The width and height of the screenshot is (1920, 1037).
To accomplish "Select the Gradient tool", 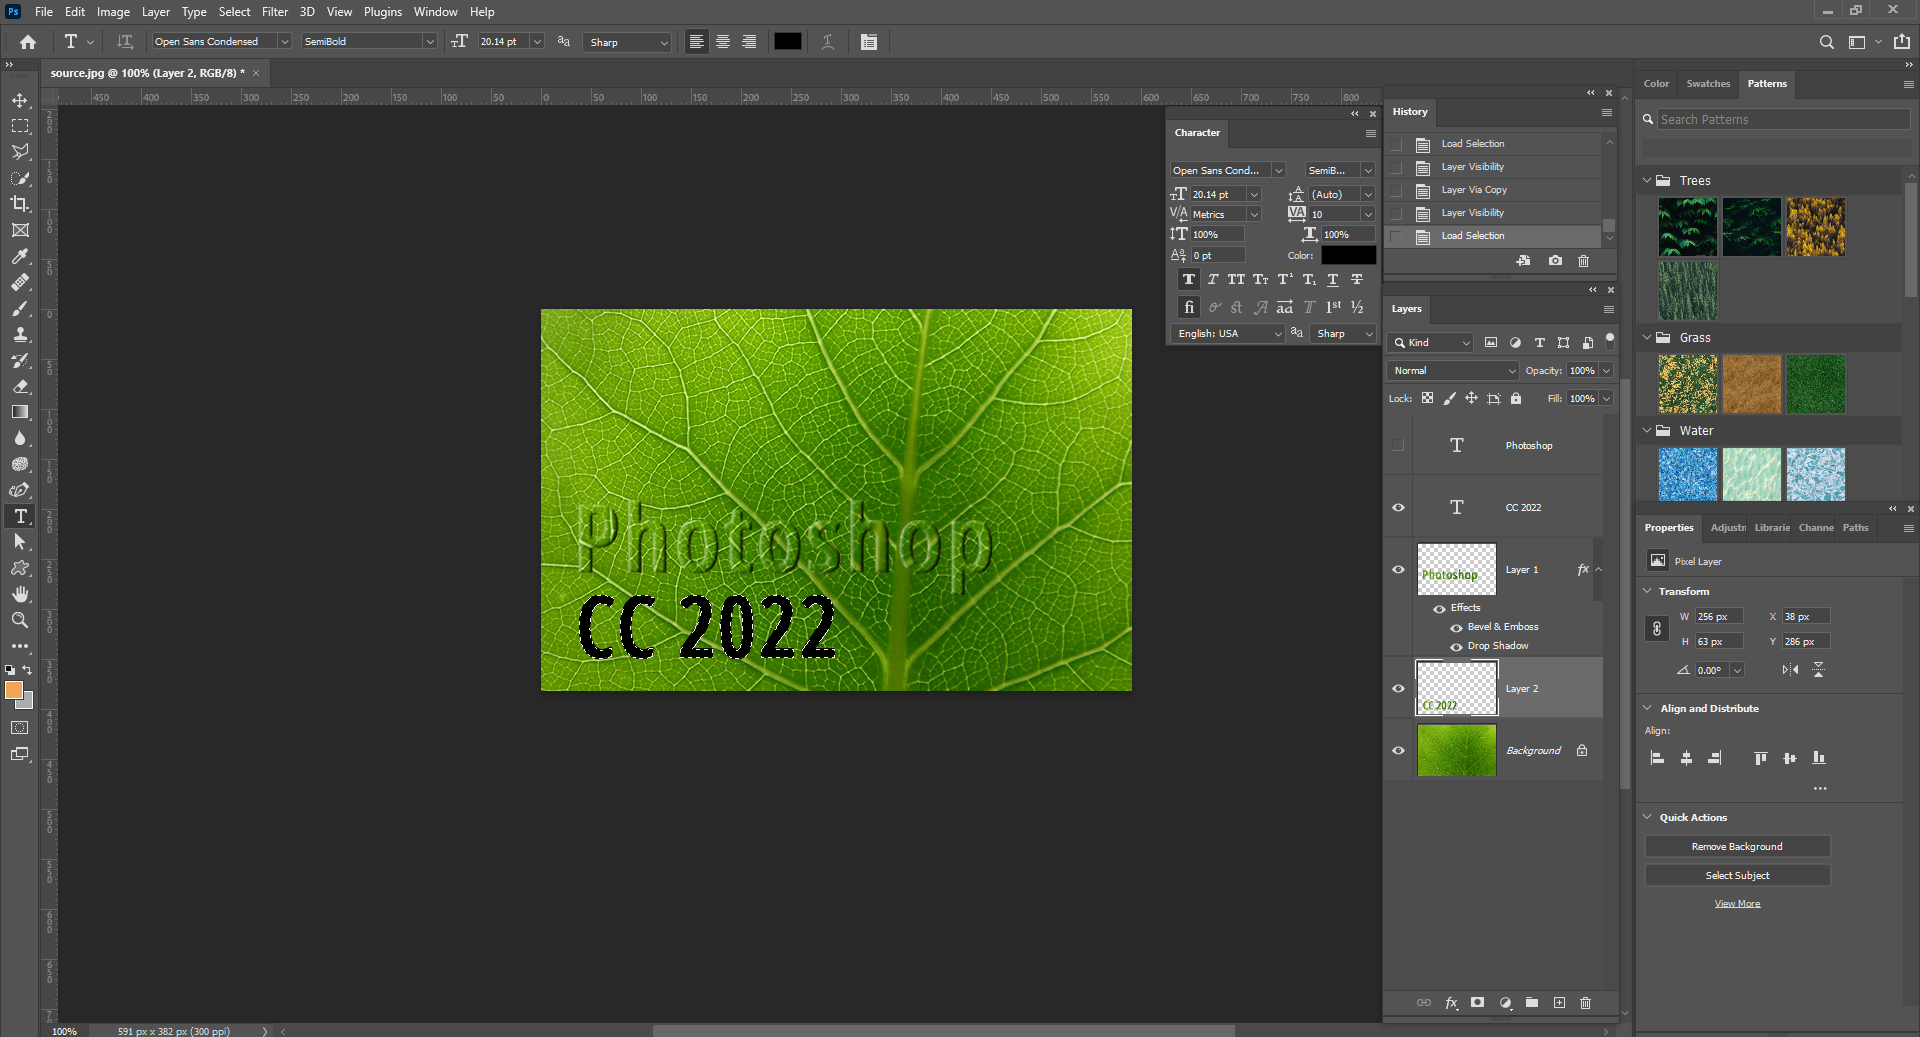I will pyautogui.click(x=20, y=412).
